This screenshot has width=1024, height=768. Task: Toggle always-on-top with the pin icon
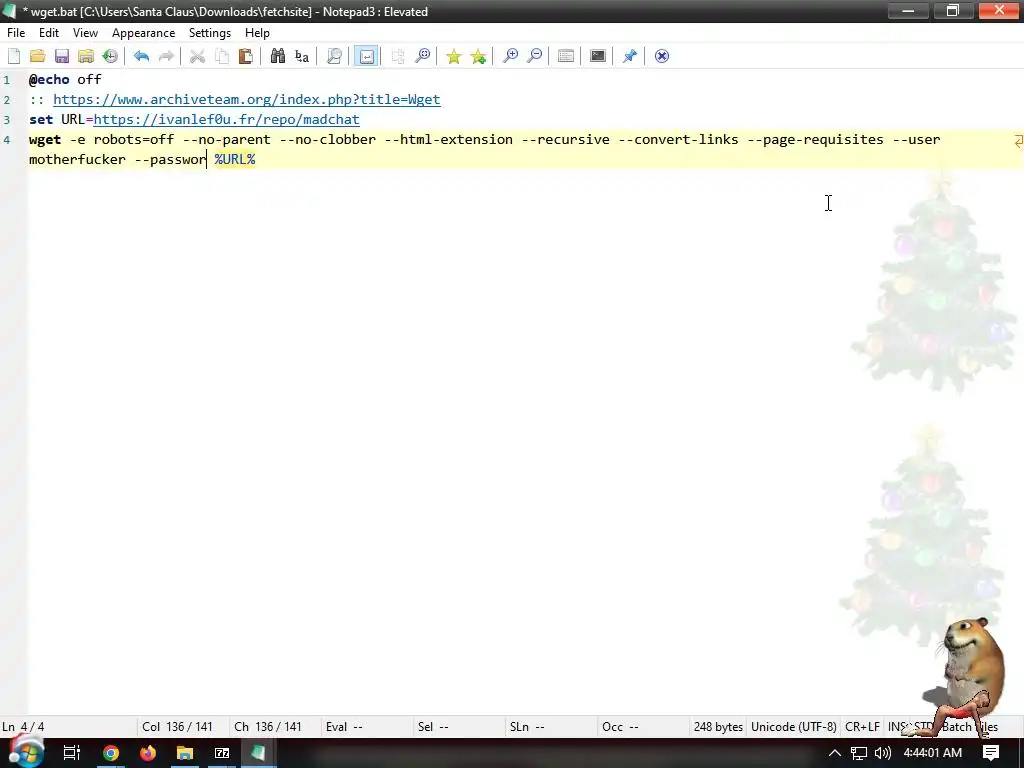[x=630, y=56]
